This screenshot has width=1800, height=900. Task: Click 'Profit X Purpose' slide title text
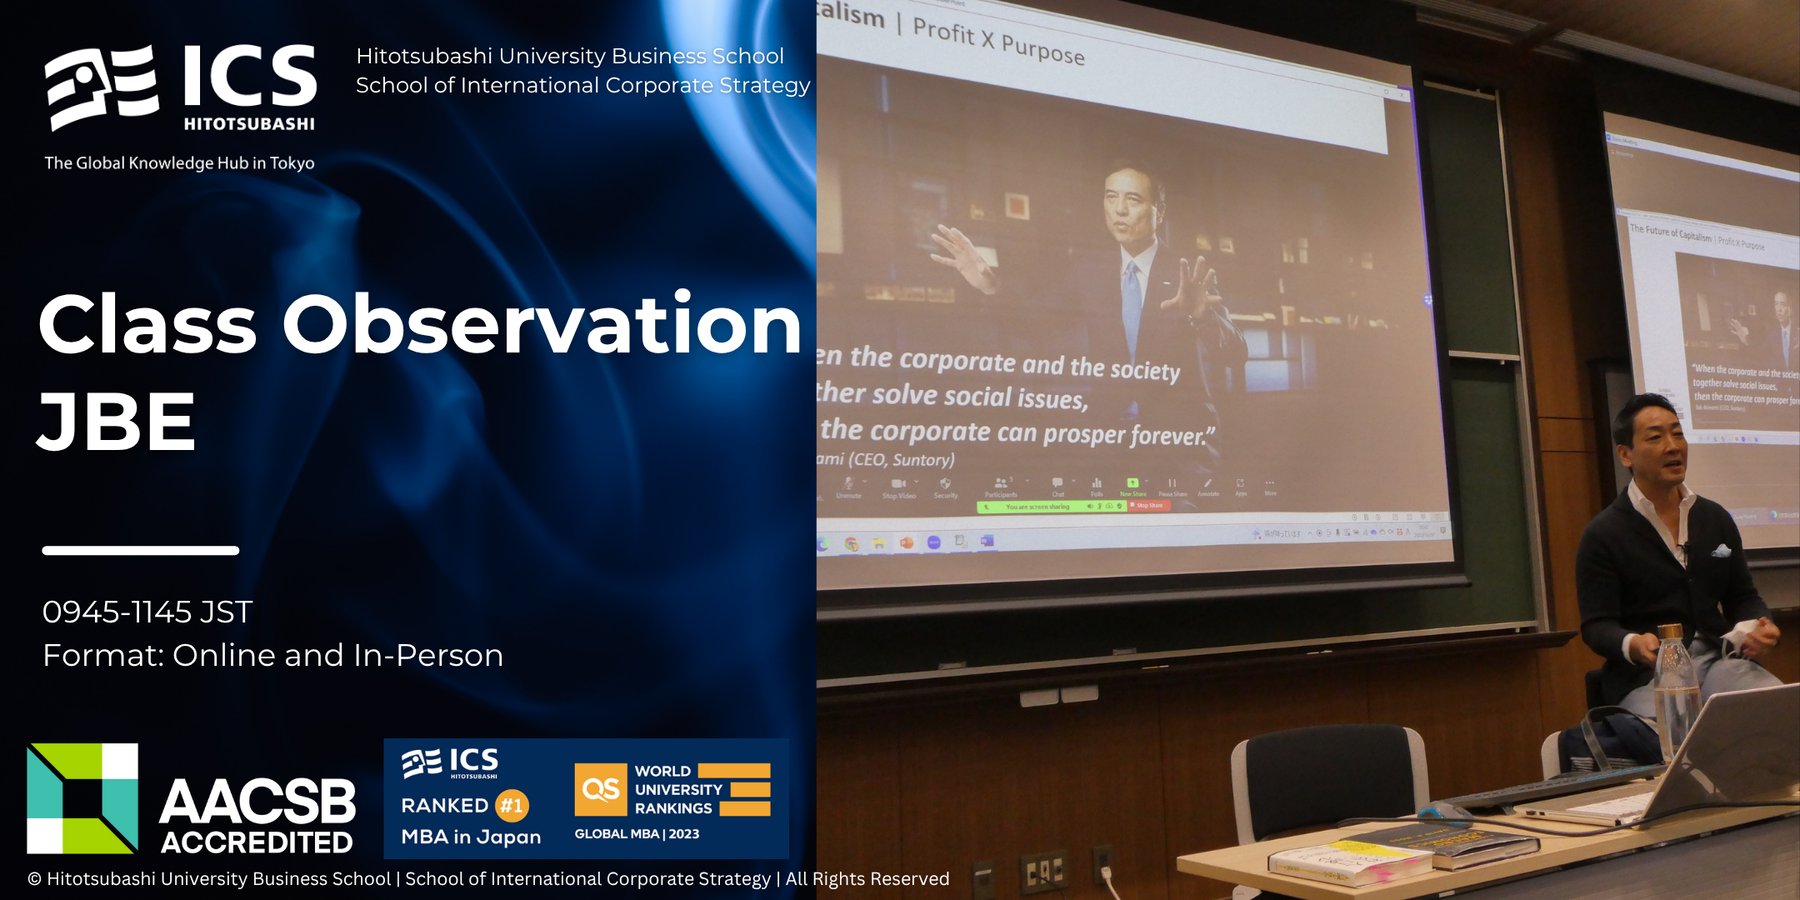pyautogui.click(x=999, y=41)
